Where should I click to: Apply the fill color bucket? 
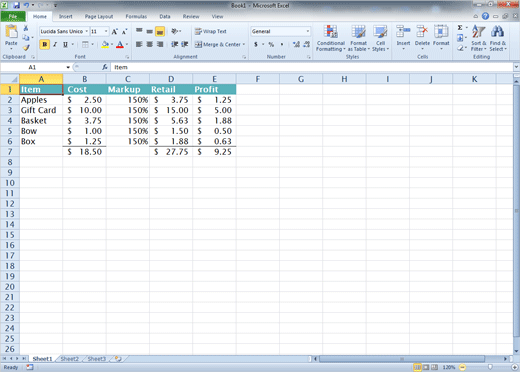pyautogui.click(x=105, y=44)
